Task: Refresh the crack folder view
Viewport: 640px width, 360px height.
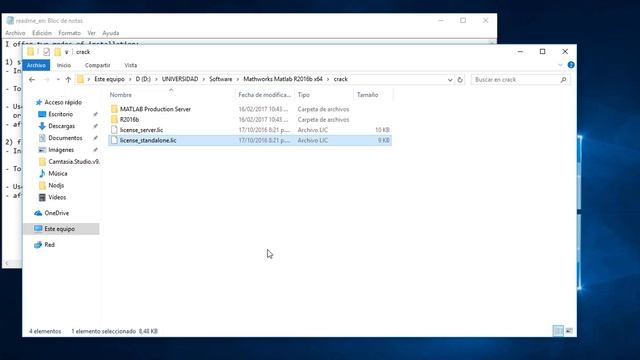Action: point(460,80)
